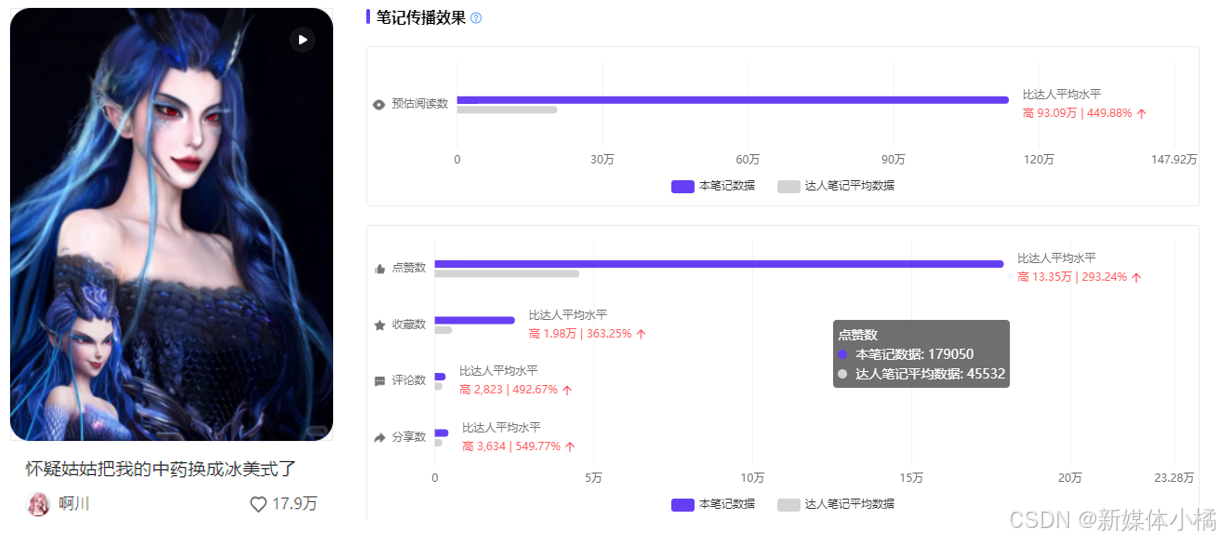The height and width of the screenshot is (539, 1220).
Task: Click the 笔记传播效果 section heading
Action: click(x=421, y=17)
